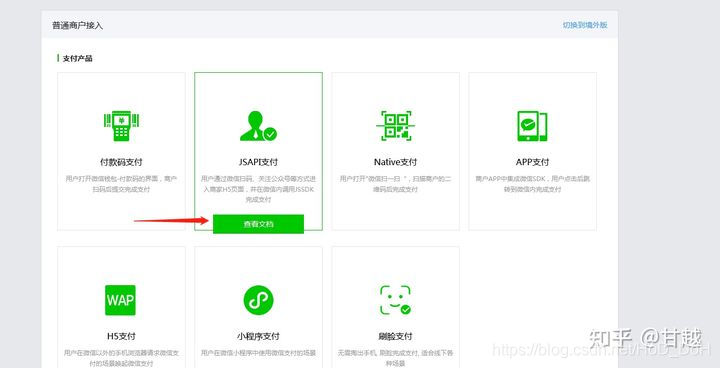The height and width of the screenshot is (368, 720).
Task: Click the 支付产品 section heading
Action: (x=78, y=58)
